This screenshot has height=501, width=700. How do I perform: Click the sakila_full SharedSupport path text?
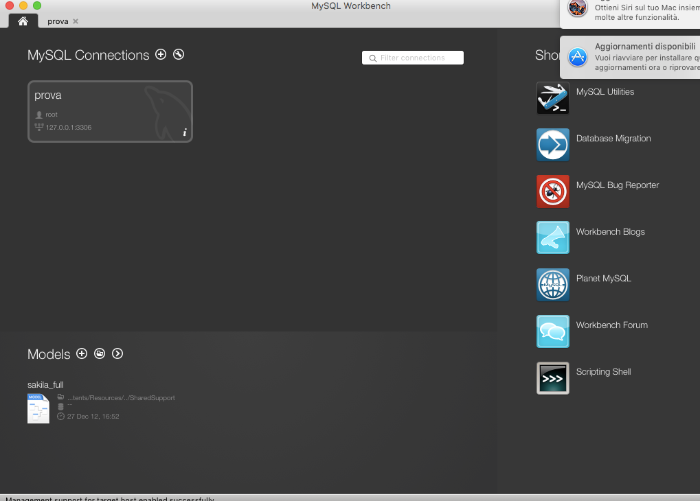121,398
